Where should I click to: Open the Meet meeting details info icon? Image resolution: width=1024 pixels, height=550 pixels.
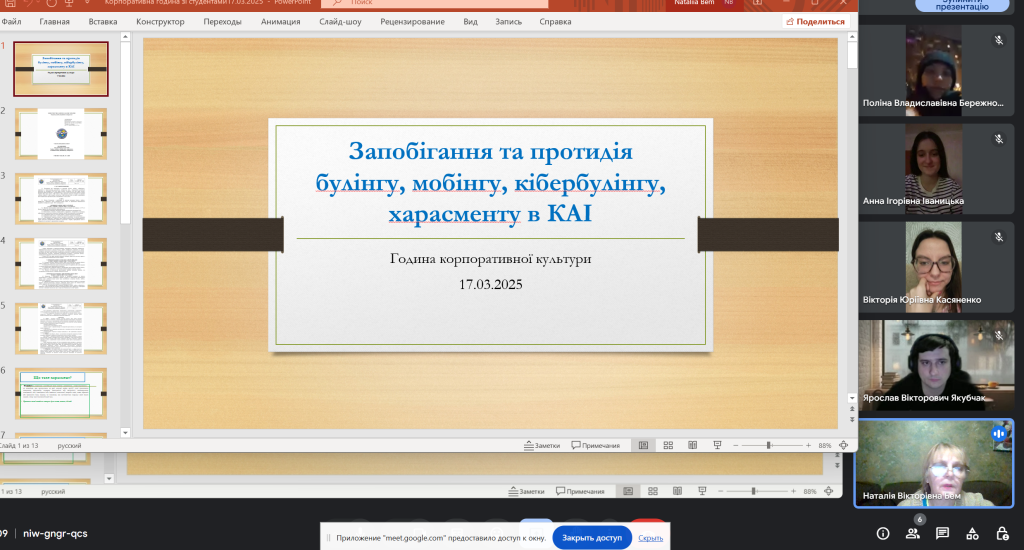[x=882, y=533]
